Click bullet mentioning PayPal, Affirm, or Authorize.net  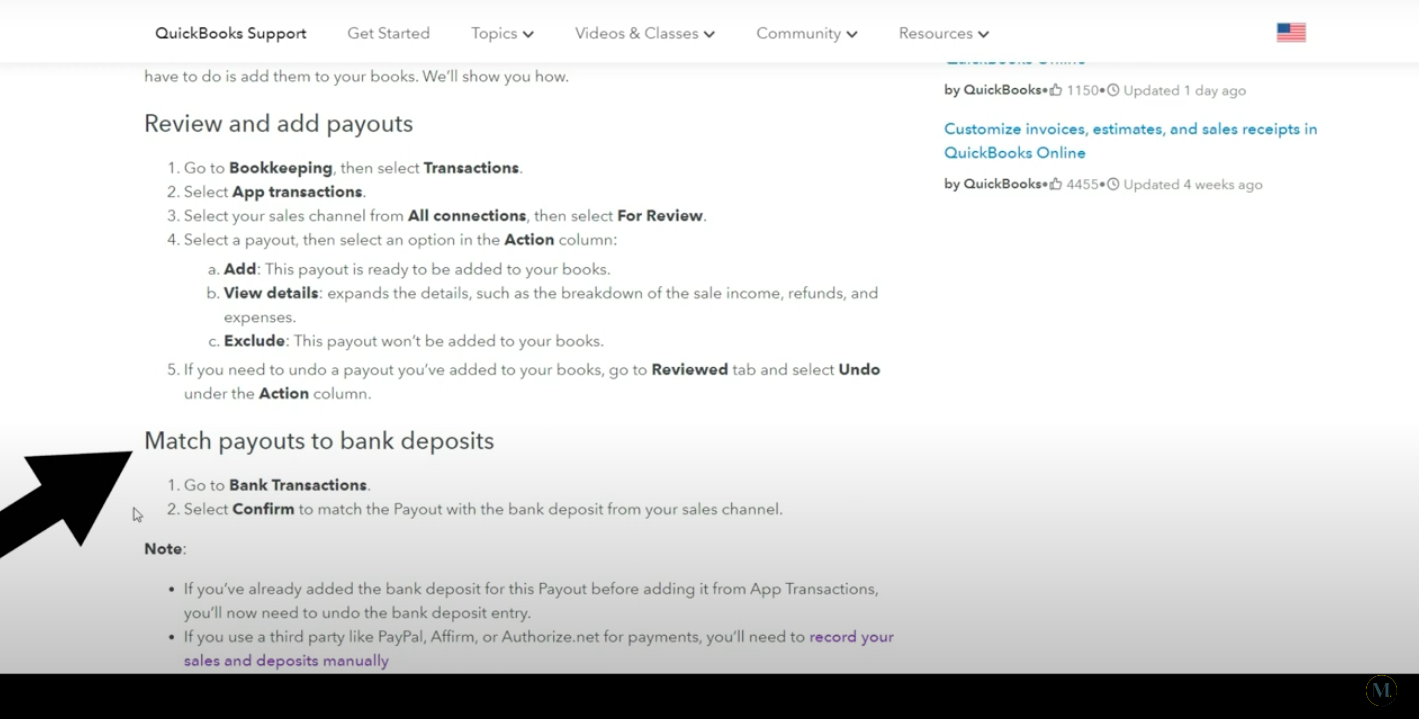(539, 648)
